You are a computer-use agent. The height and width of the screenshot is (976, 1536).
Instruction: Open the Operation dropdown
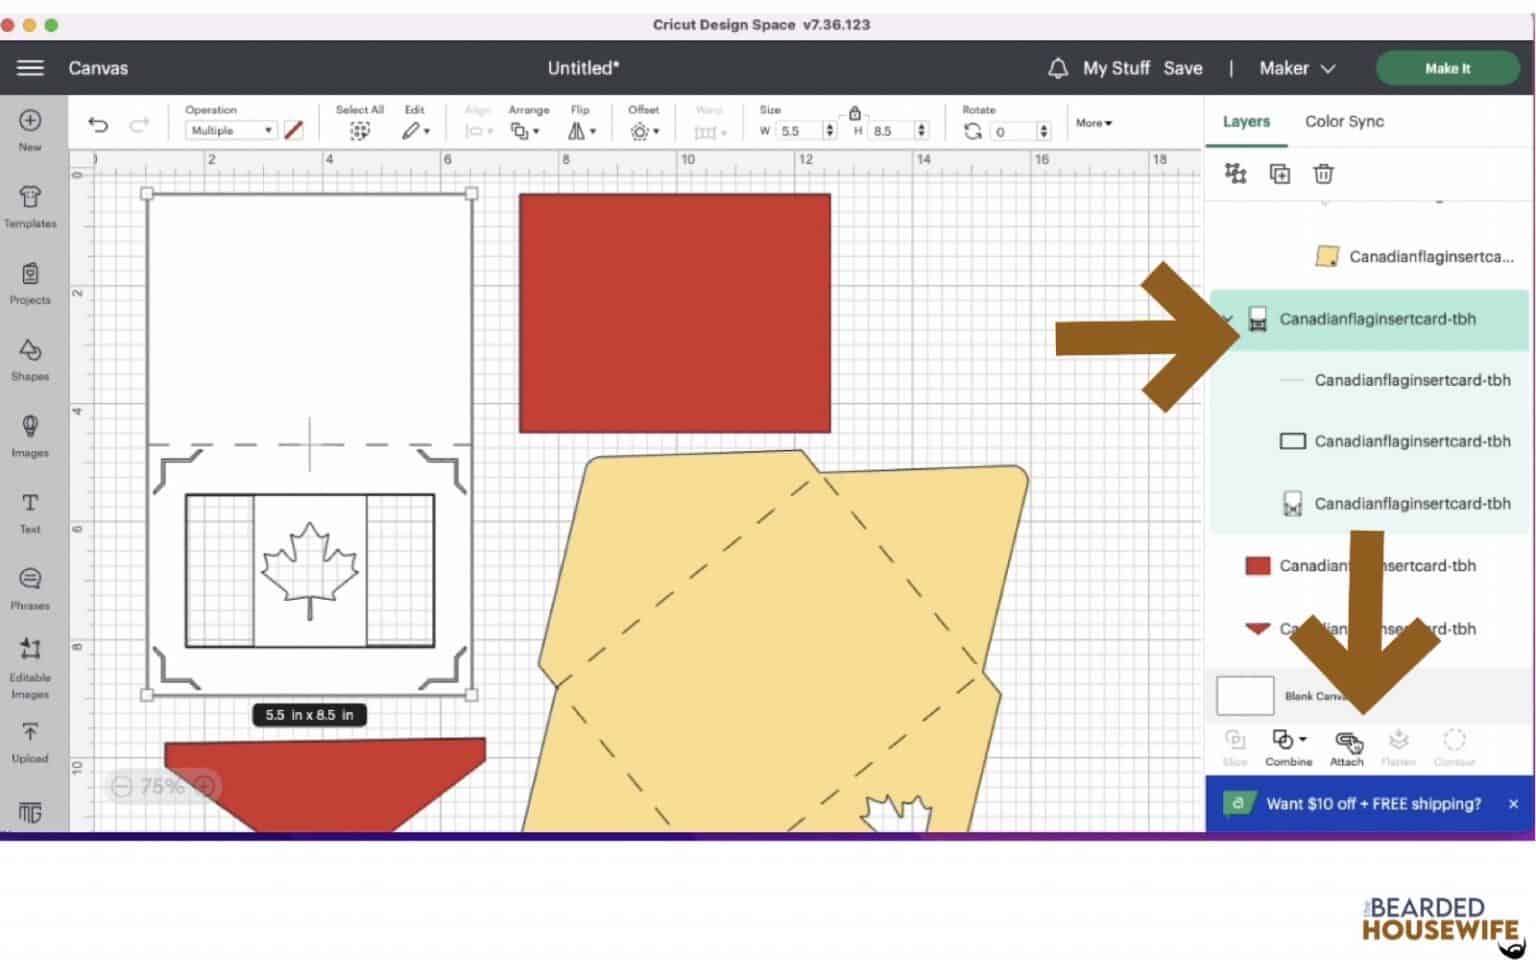pyautogui.click(x=231, y=131)
